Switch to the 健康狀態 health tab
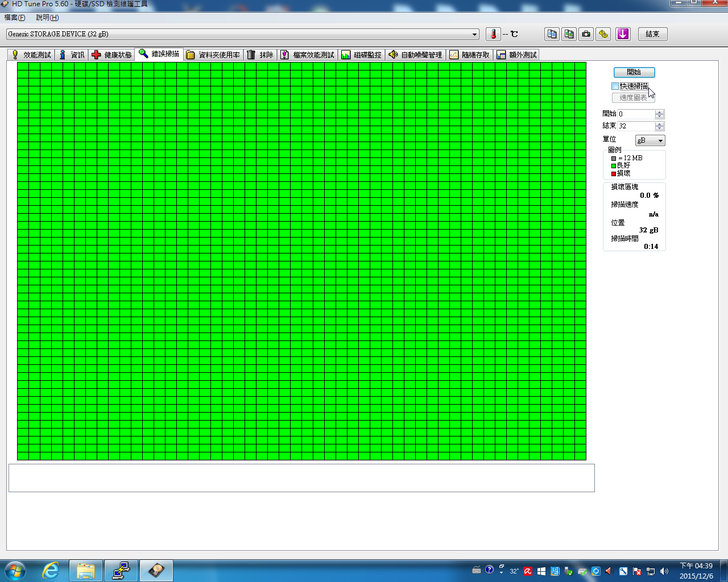The image size is (728, 582). coord(112,54)
